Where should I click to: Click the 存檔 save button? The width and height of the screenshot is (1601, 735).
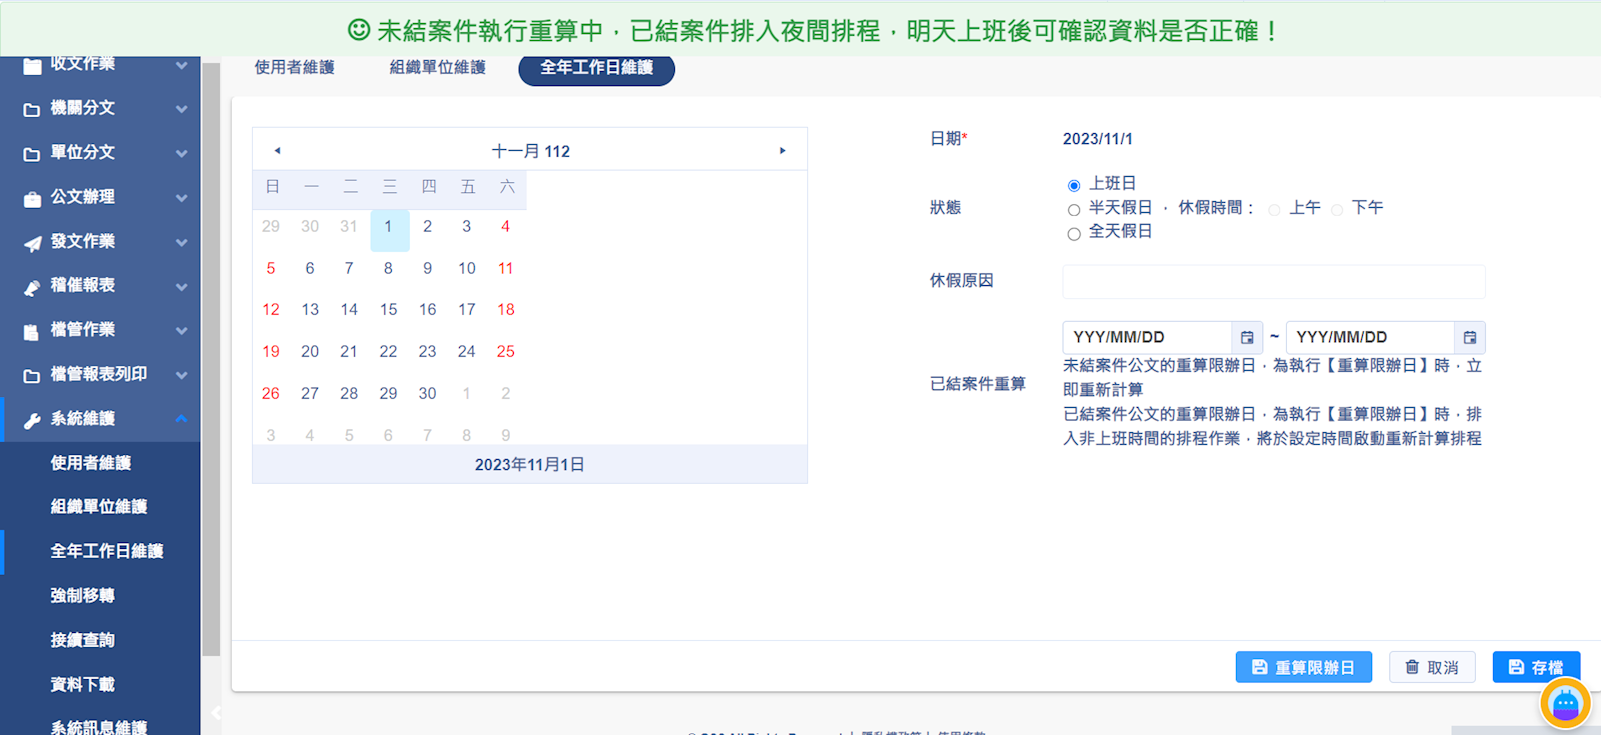1535,667
